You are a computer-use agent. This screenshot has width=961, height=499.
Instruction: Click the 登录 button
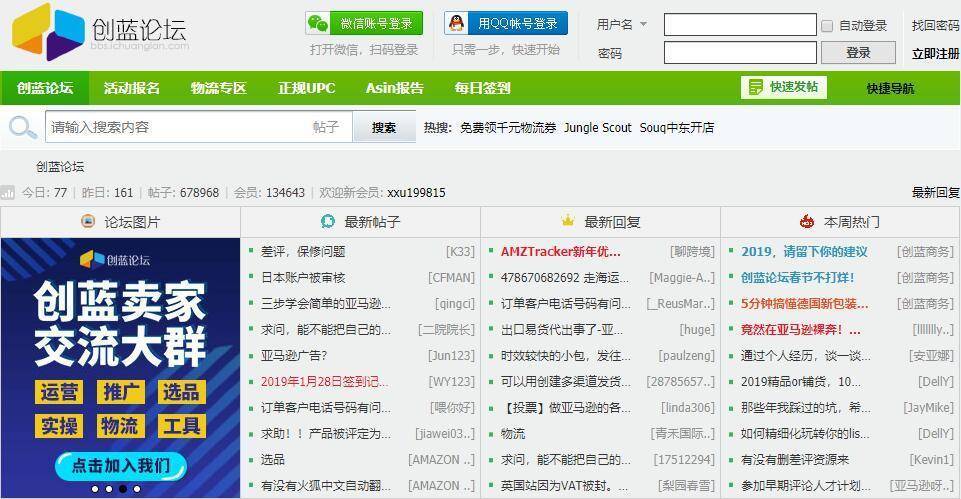coord(858,53)
